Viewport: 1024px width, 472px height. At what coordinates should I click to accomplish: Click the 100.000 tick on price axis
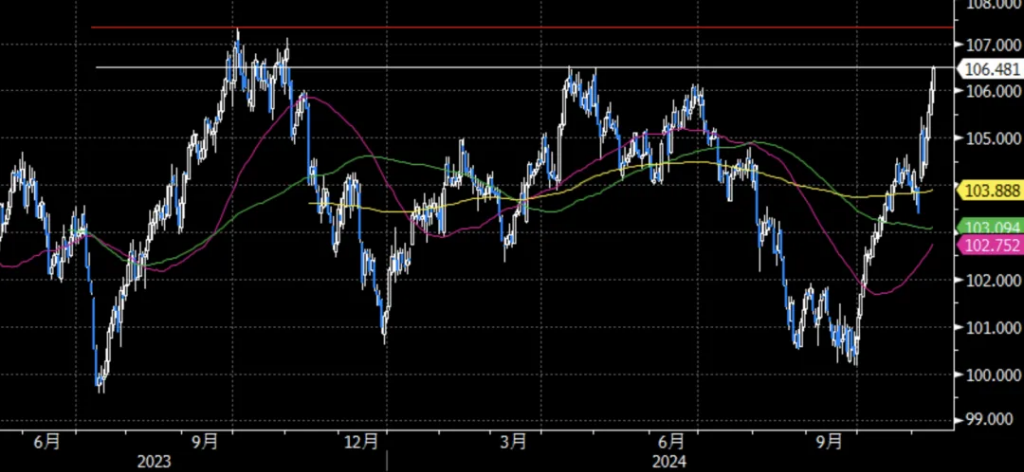[x=988, y=375]
